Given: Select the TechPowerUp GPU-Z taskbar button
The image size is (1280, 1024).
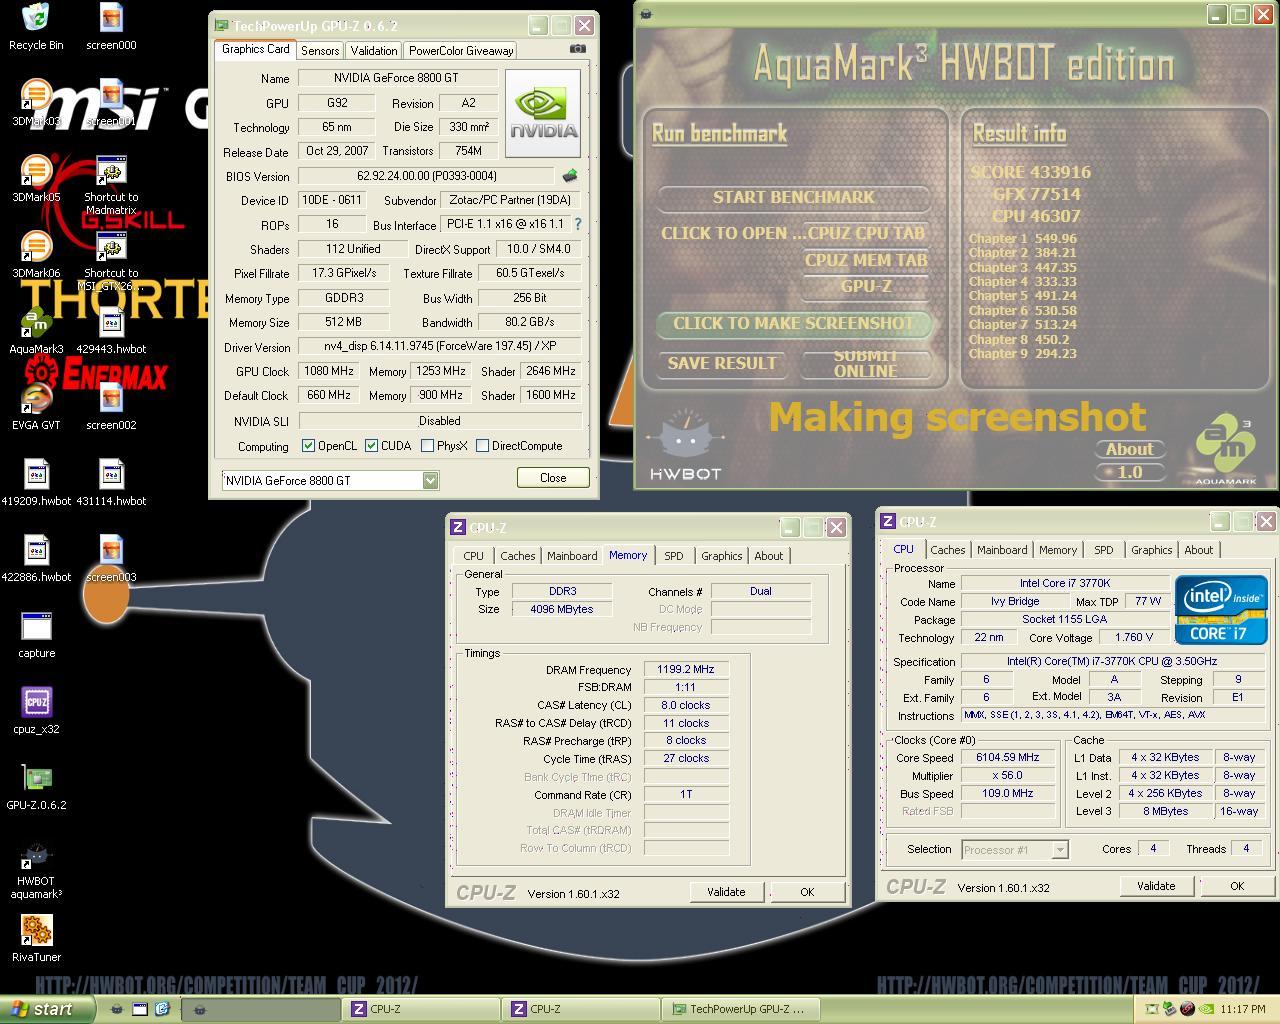Looking at the screenshot, I should coord(740,1009).
